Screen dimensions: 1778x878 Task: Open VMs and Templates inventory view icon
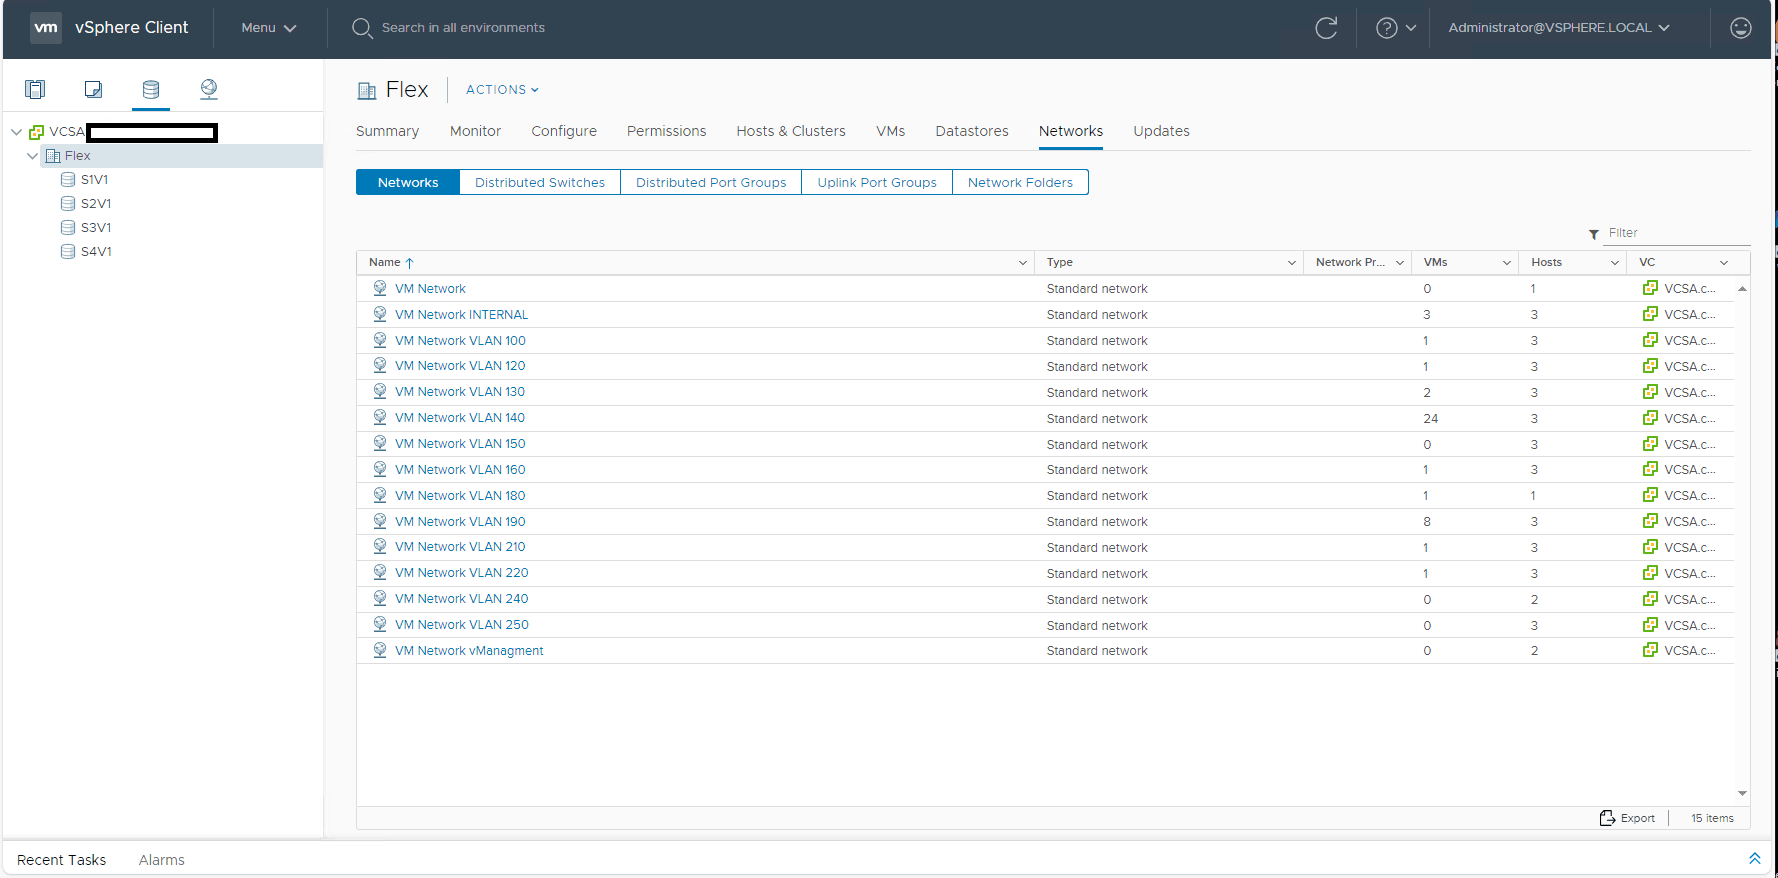(93, 89)
